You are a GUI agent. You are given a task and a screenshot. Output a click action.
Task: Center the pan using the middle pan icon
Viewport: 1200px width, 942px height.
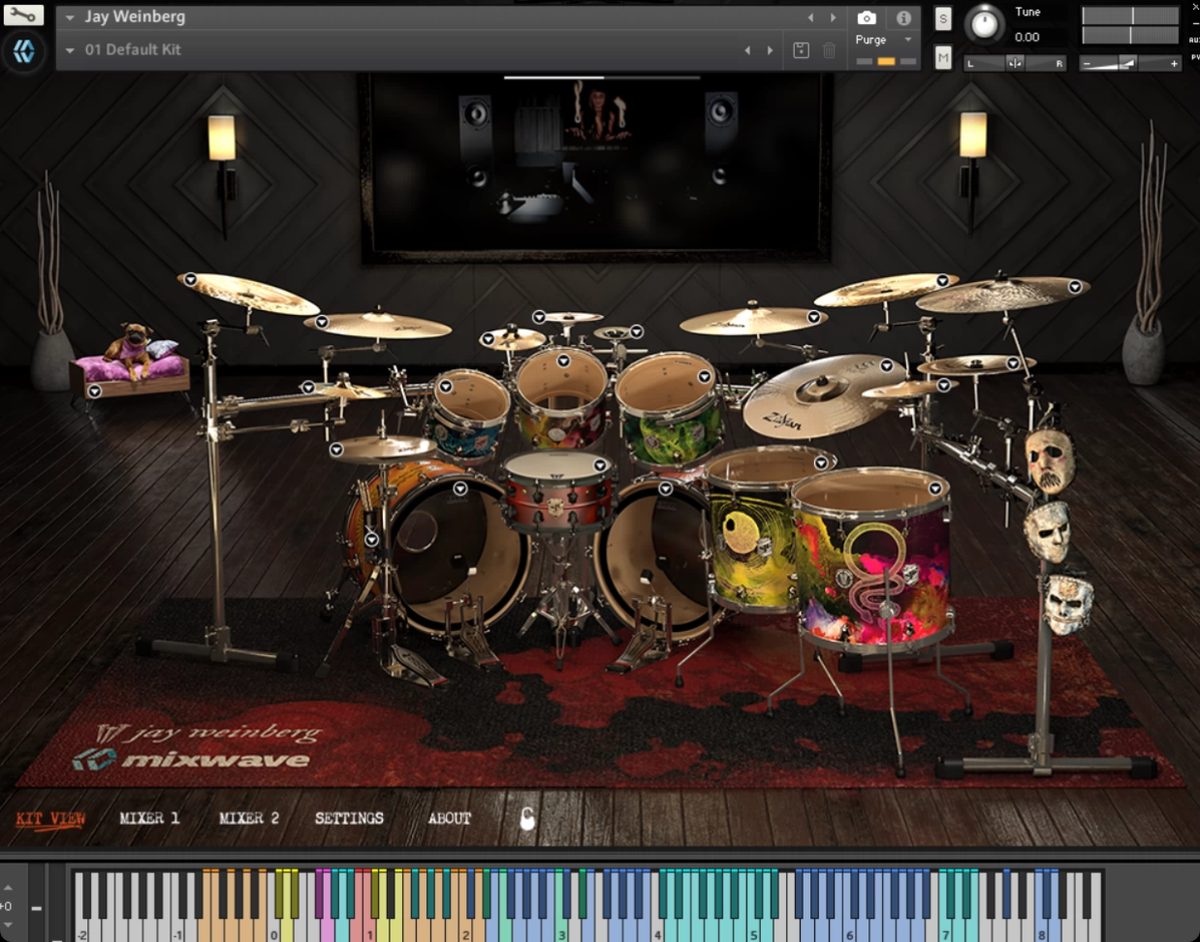[x=1015, y=63]
